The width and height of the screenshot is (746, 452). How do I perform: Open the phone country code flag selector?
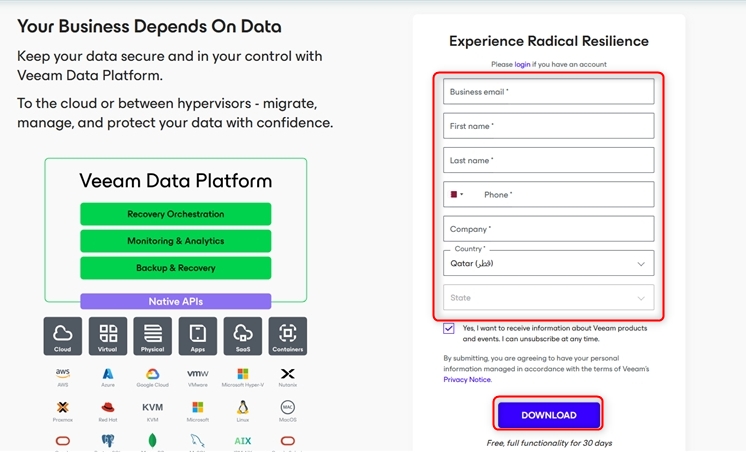pos(456,195)
